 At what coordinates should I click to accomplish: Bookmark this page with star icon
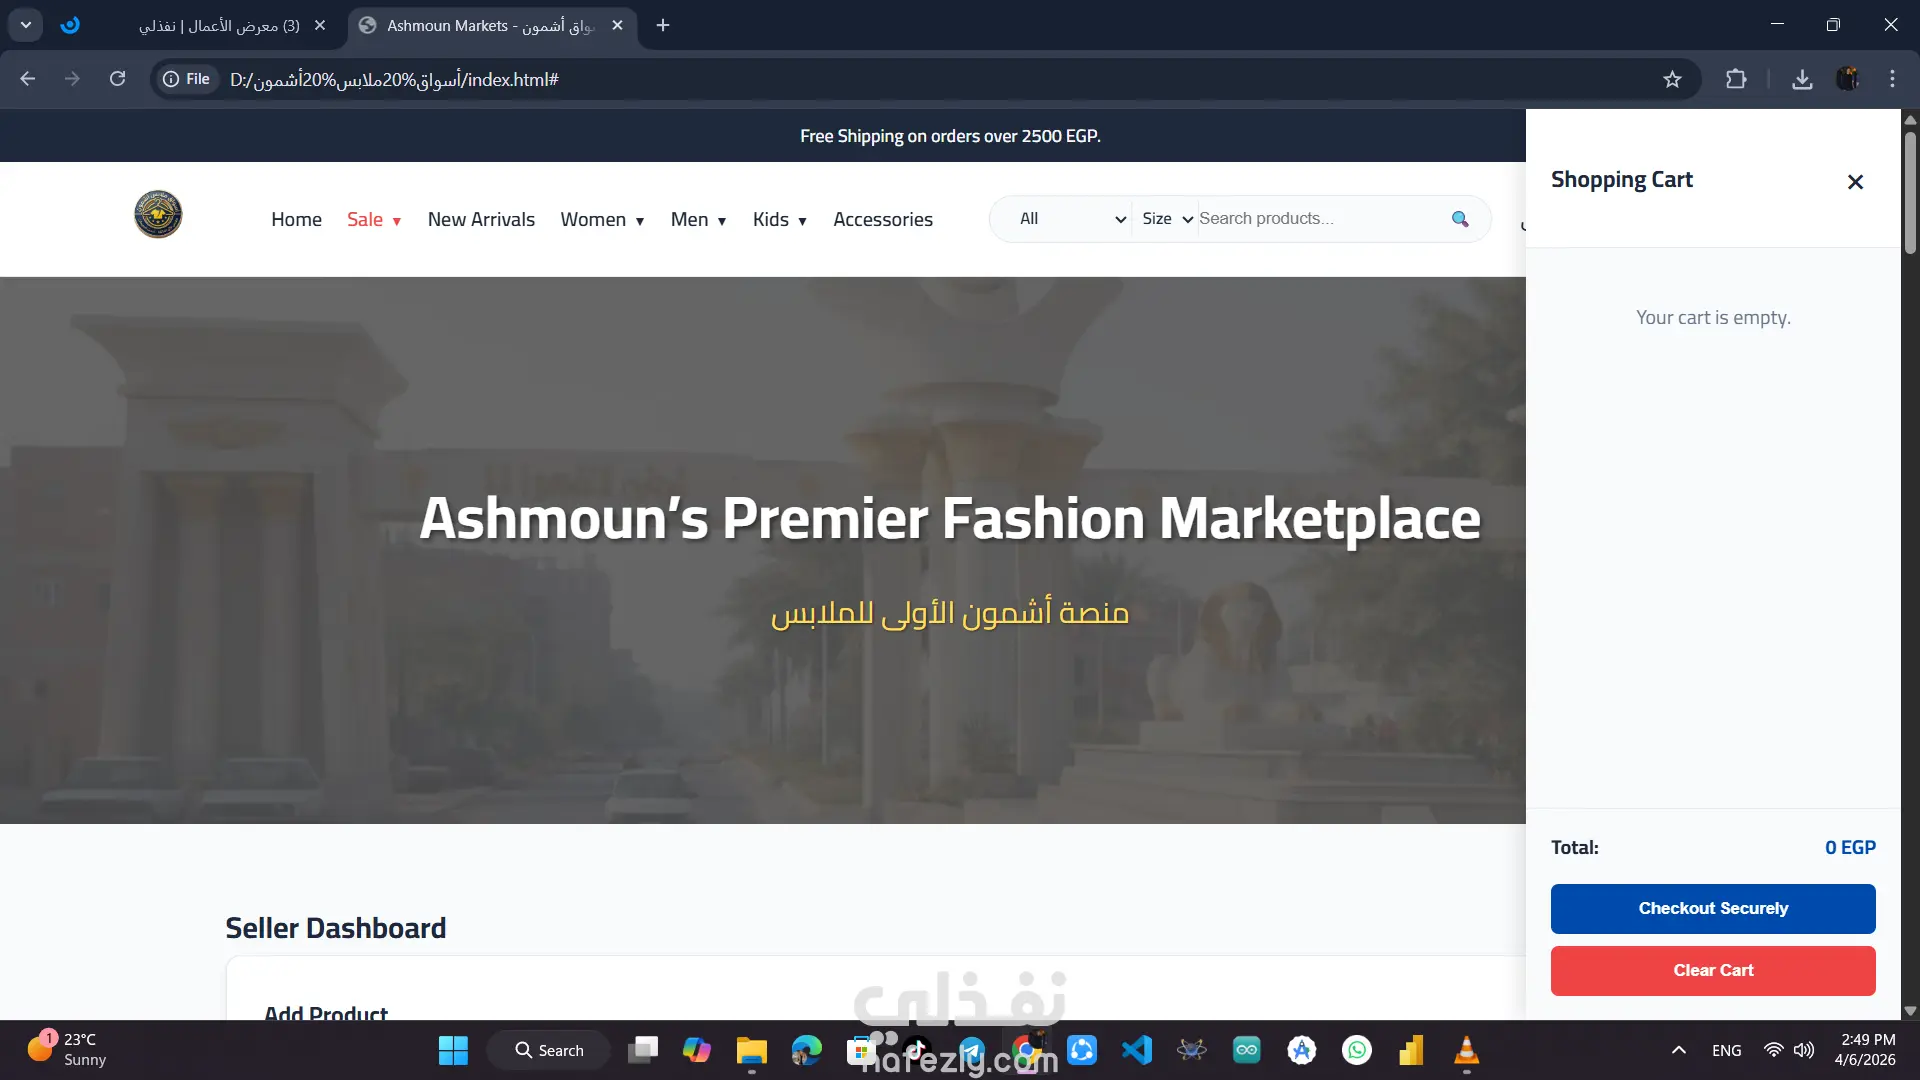click(x=1672, y=79)
